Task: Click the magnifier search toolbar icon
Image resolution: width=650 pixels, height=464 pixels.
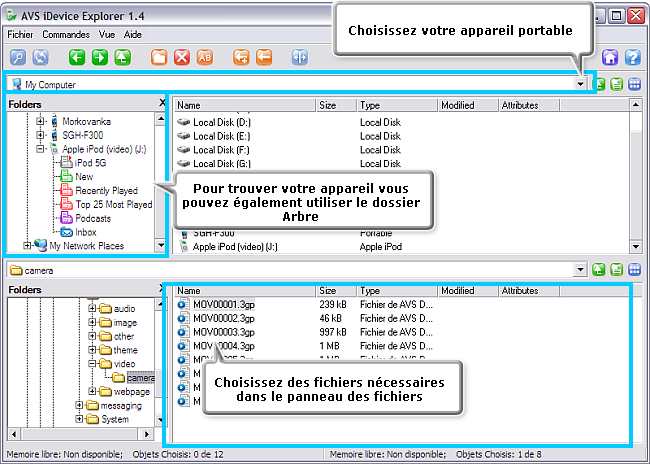Action: tap(18, 57)
